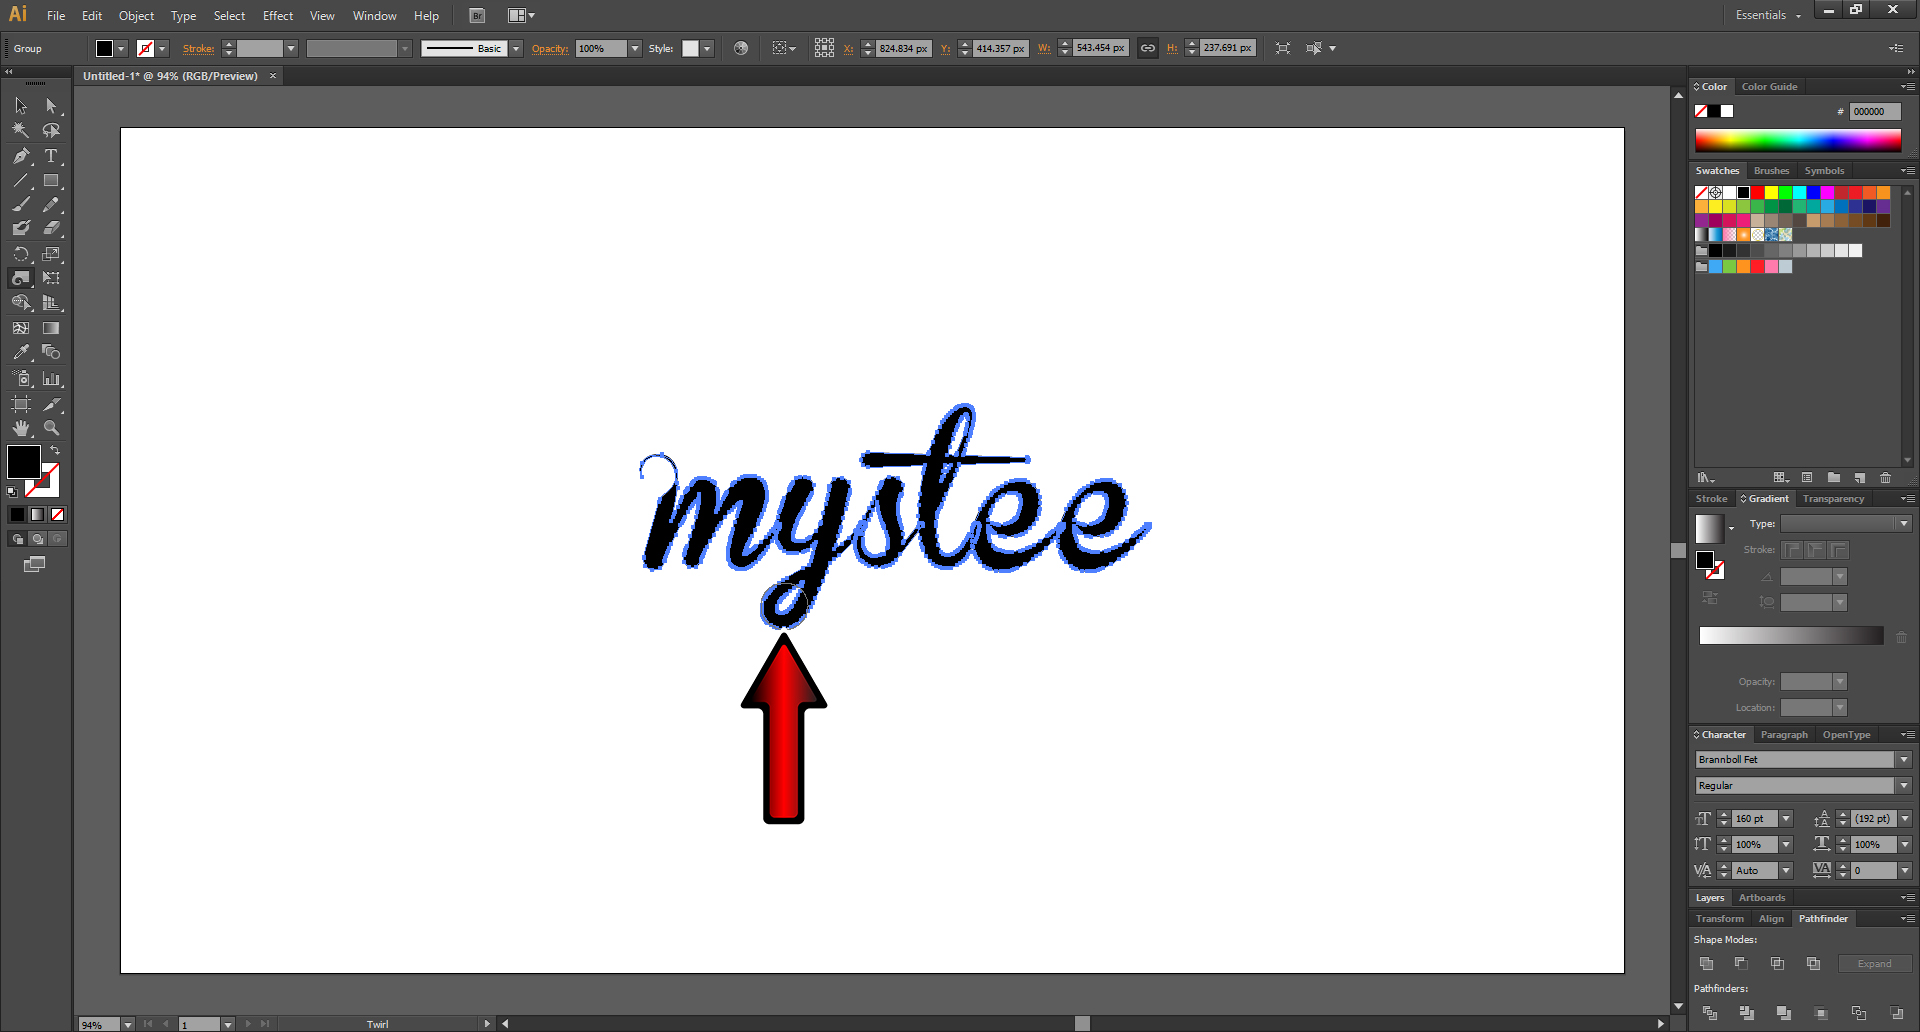Select the Gradient tool in toolbox
Viewport: 1920px width, 1032px height.
51,328
